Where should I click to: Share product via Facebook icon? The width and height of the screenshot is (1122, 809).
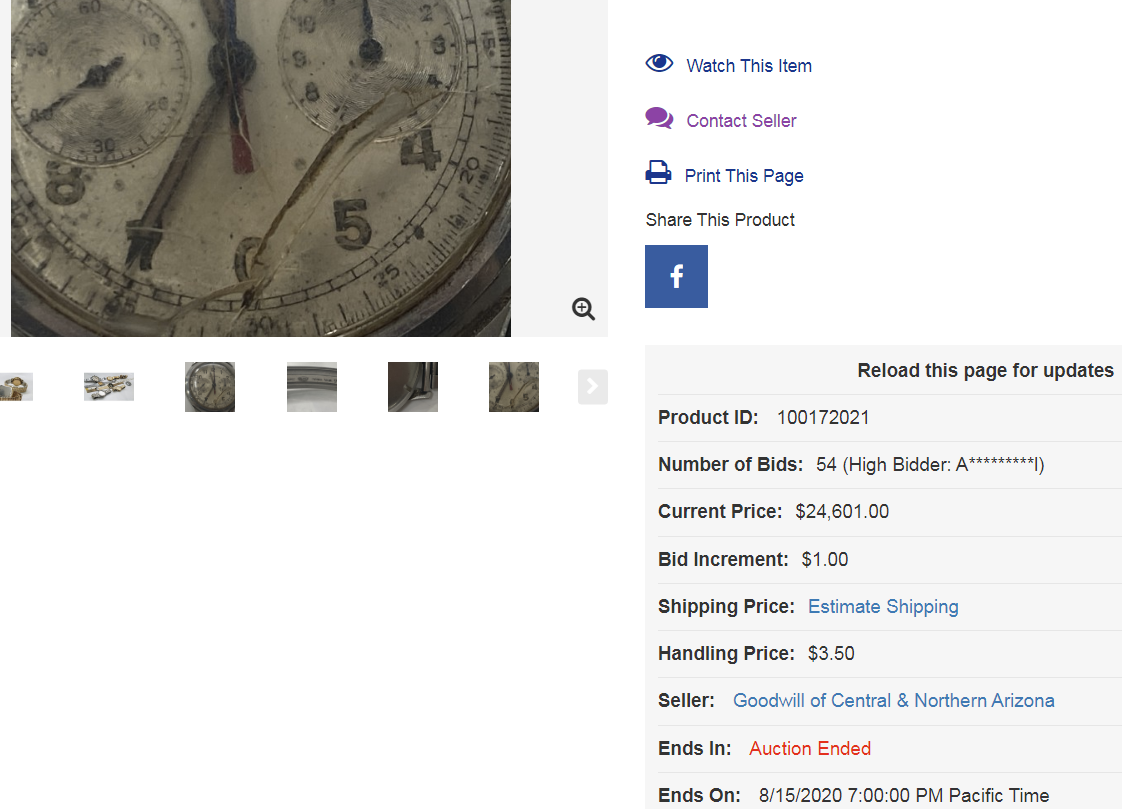(676, 276)
